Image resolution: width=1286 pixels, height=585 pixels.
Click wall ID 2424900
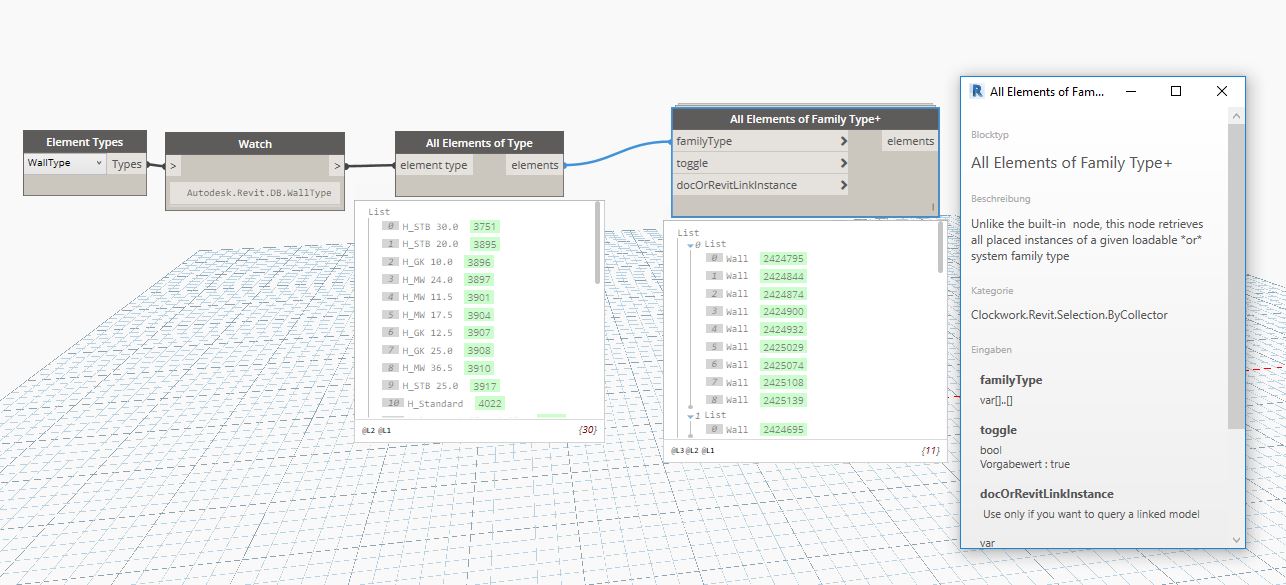point(782,312)
